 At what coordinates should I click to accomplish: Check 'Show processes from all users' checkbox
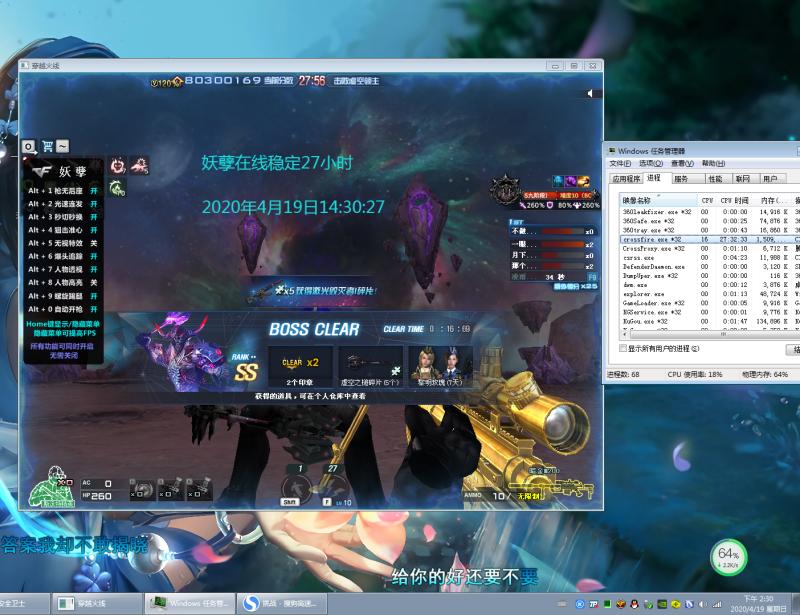click(624, 349)
